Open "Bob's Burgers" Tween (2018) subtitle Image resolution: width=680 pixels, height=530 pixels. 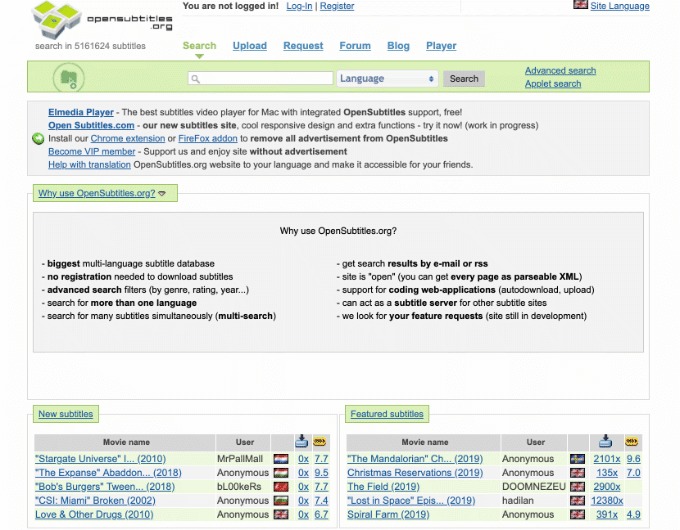[x=105, y=487]
